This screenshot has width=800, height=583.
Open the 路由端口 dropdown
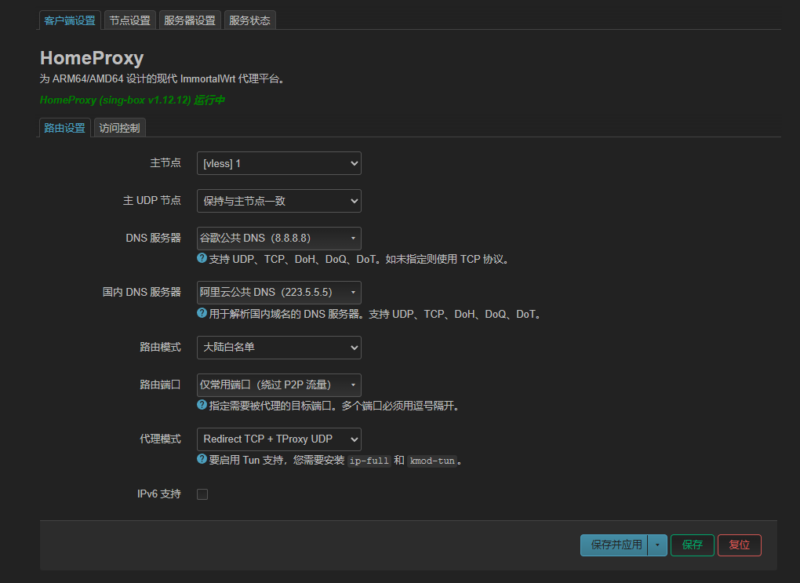click(x=279, y=385)
